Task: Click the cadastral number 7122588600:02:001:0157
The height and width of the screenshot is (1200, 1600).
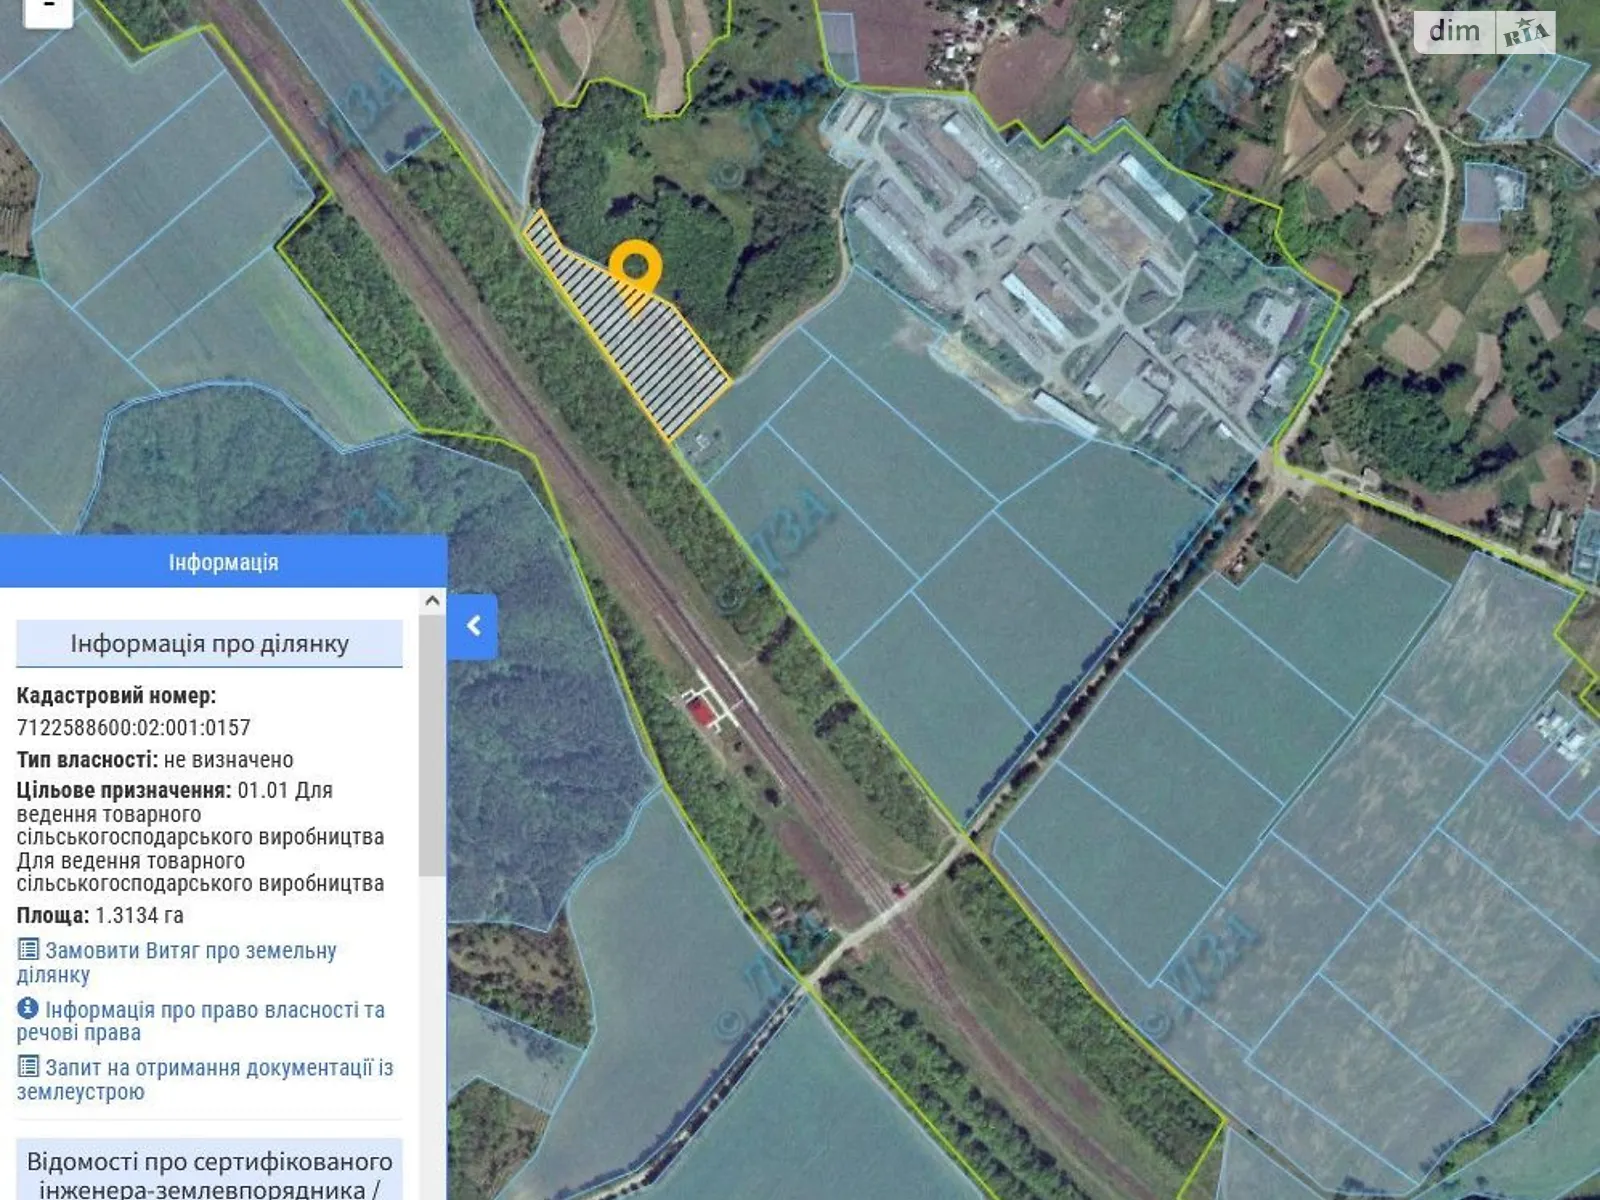Action: coord(134,728)
